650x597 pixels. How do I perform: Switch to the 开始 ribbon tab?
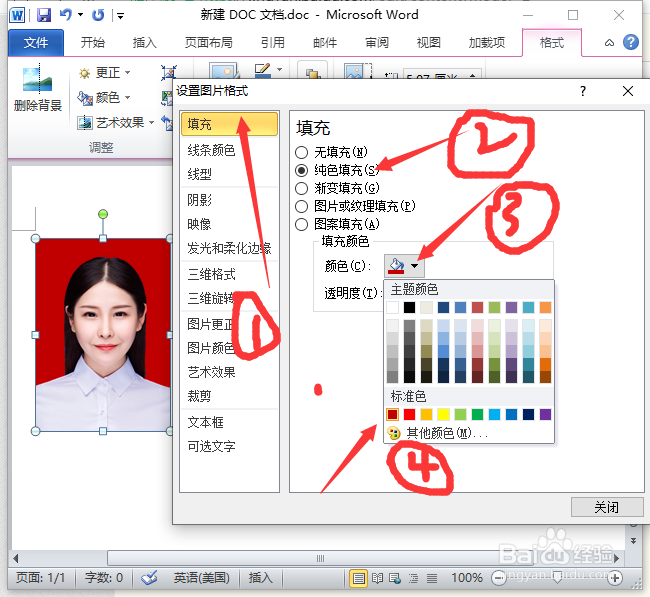point(92,42)
